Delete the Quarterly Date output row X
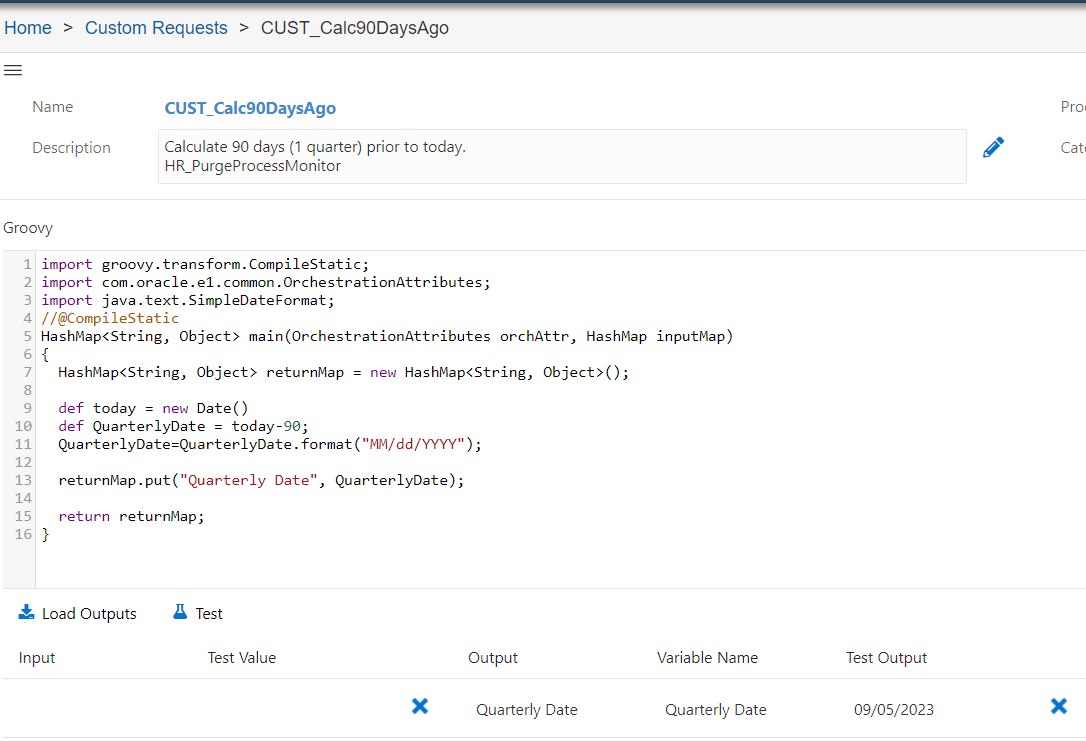The image size is (1086, 741). click(1059, 706)
